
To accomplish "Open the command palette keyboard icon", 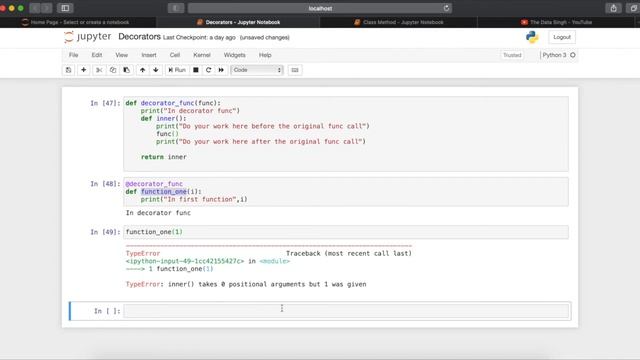I will [x=295, y=70].
